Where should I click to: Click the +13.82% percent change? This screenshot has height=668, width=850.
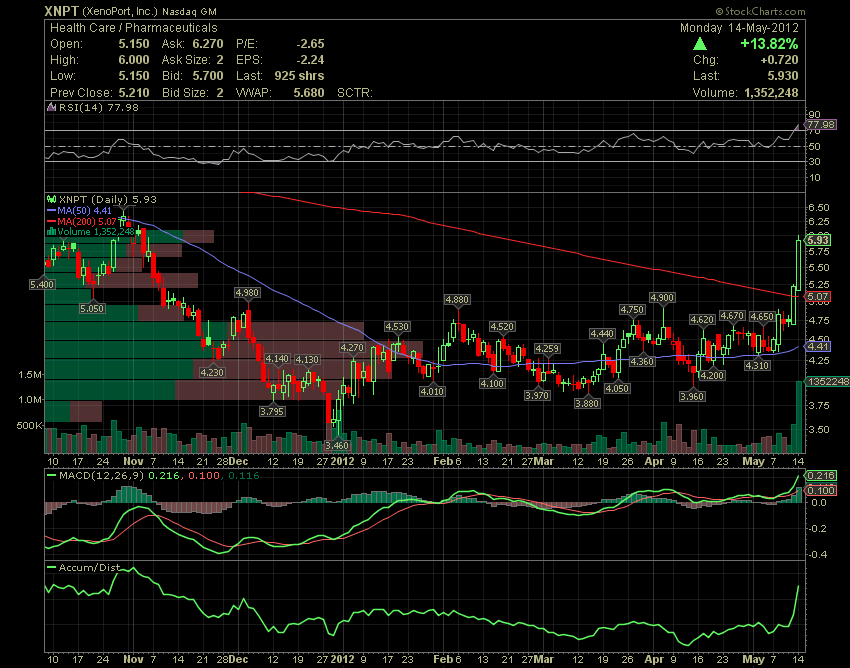coord(769,44)
